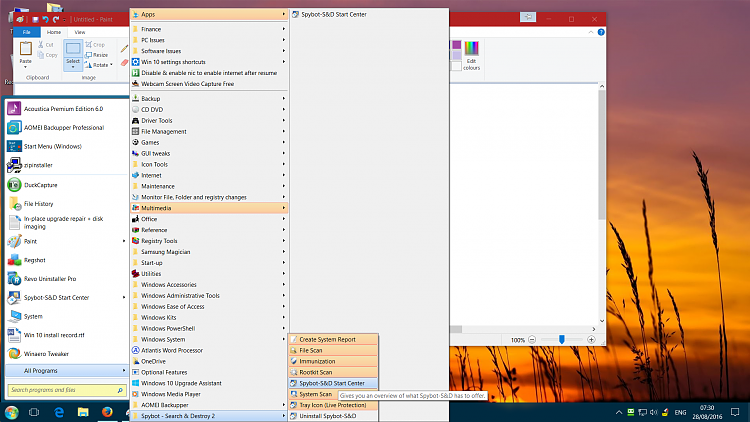Open Windows Media Player entry

[x=209, y=394]
